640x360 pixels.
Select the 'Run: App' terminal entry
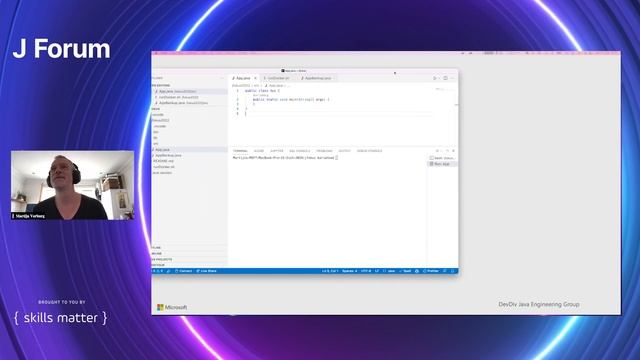(x=442, y=164)
